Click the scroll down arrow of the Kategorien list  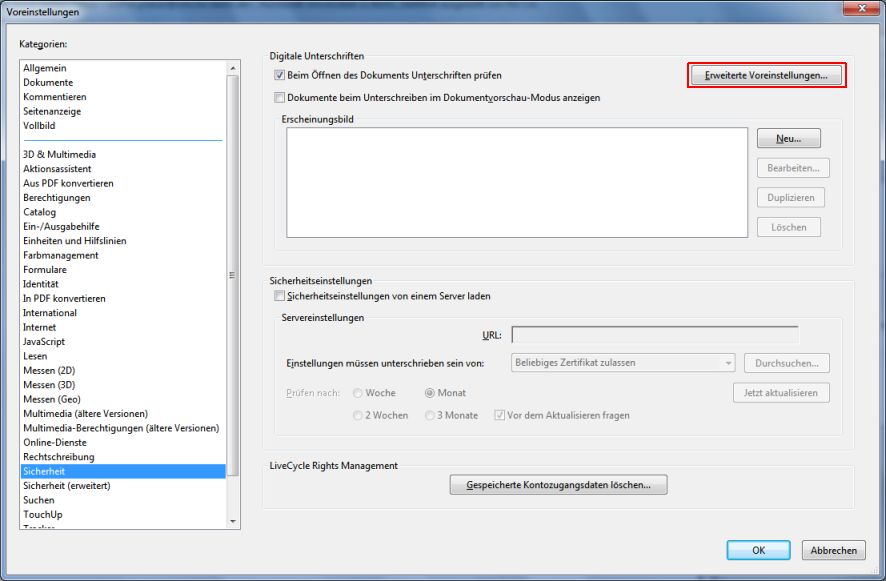click(x=234, y=521)
